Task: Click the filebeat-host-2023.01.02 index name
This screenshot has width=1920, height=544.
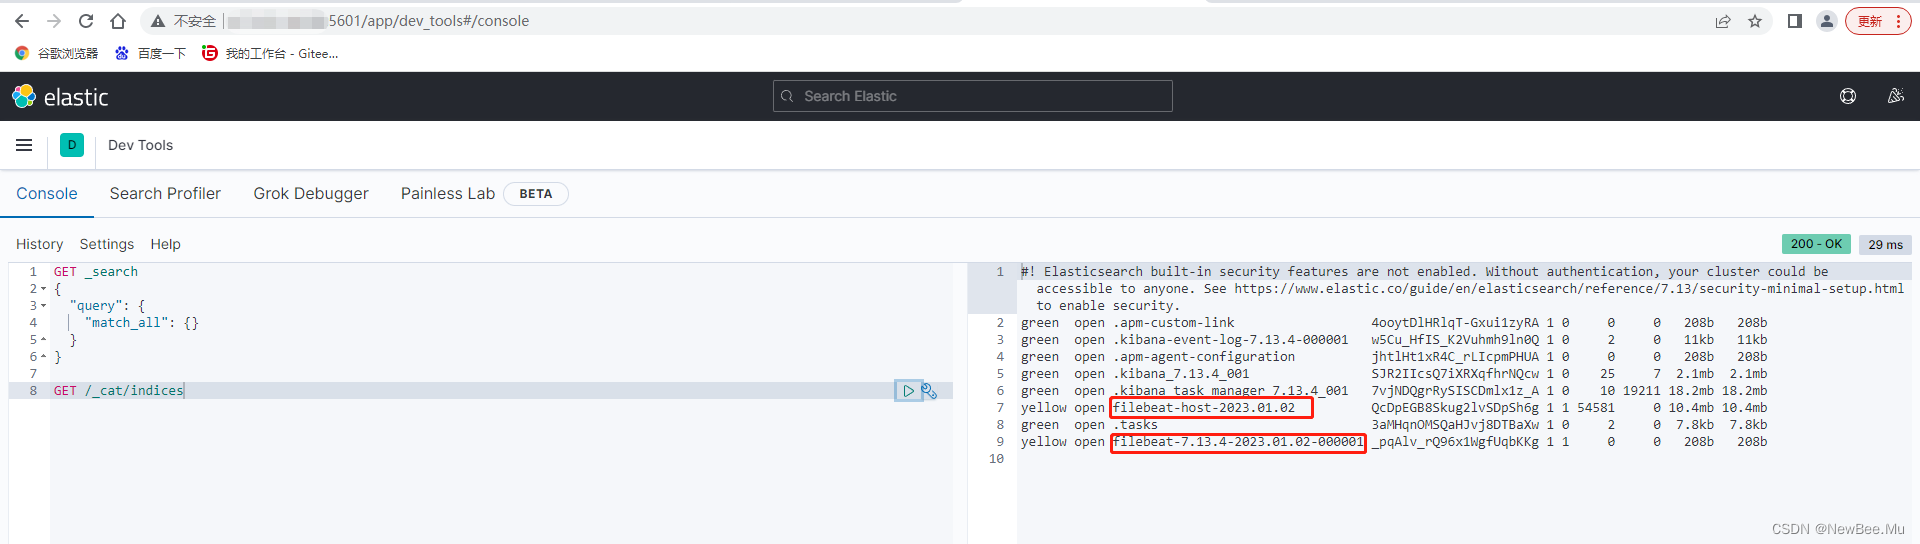Action: click(1204, 408)
